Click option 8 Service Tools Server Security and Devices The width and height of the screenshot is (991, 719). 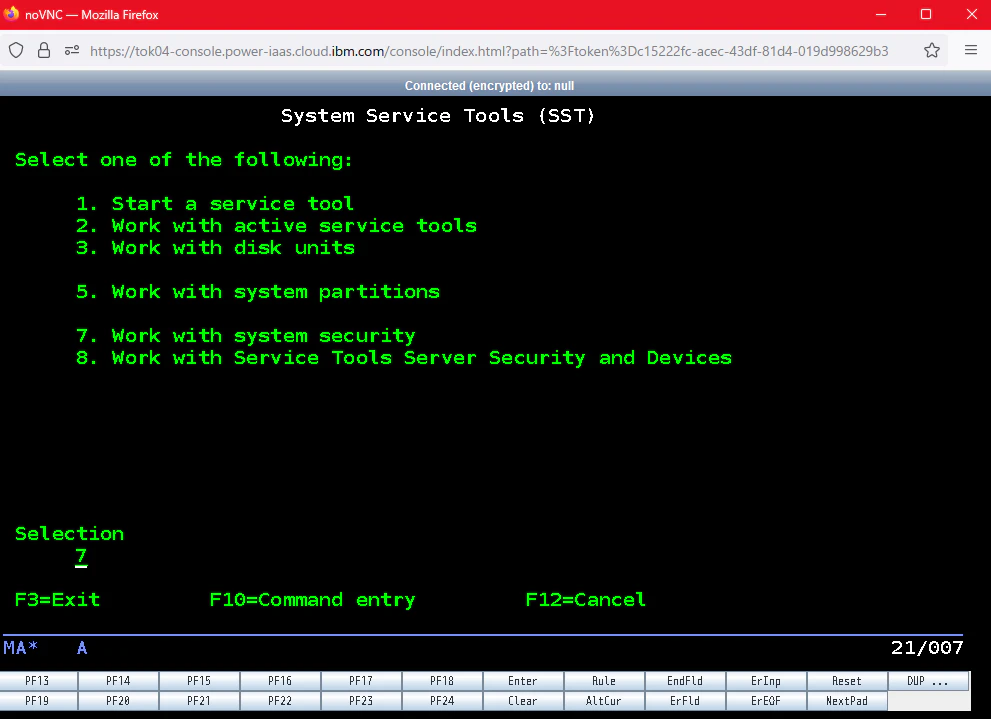(x=404, y=358)
